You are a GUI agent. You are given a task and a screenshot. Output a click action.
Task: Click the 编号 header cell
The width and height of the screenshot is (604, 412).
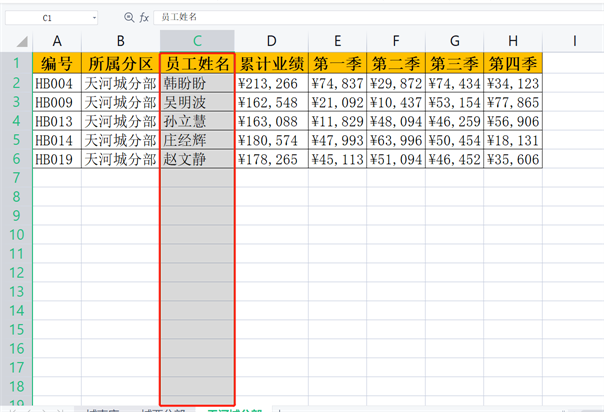(57, 64)
